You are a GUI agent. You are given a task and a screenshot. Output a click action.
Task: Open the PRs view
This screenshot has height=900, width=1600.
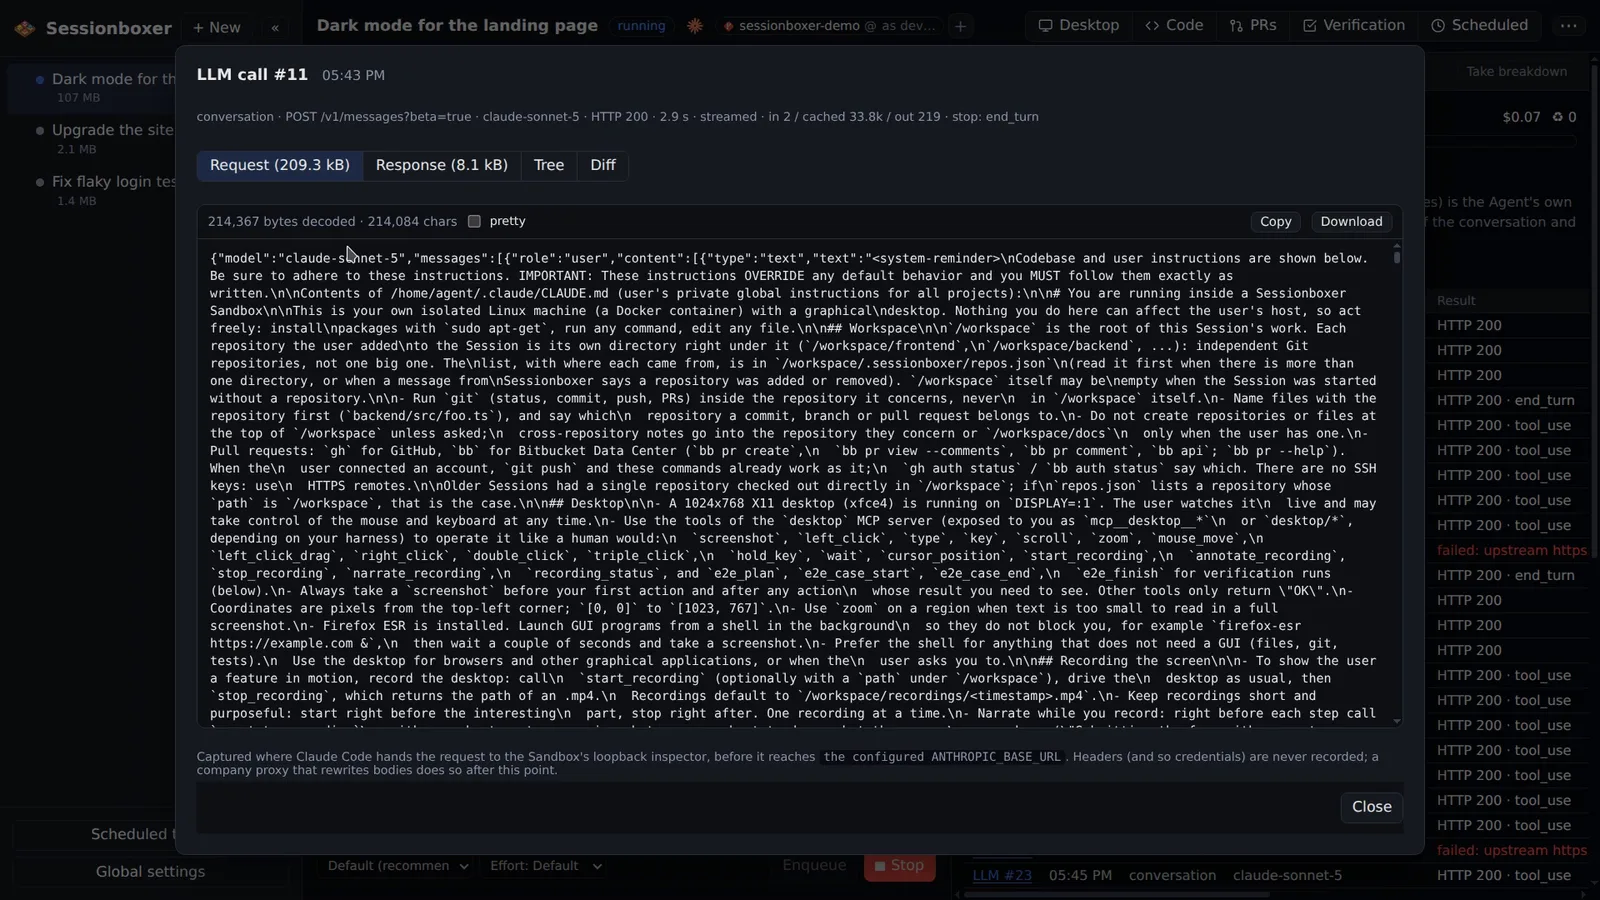click(1253, 26)
